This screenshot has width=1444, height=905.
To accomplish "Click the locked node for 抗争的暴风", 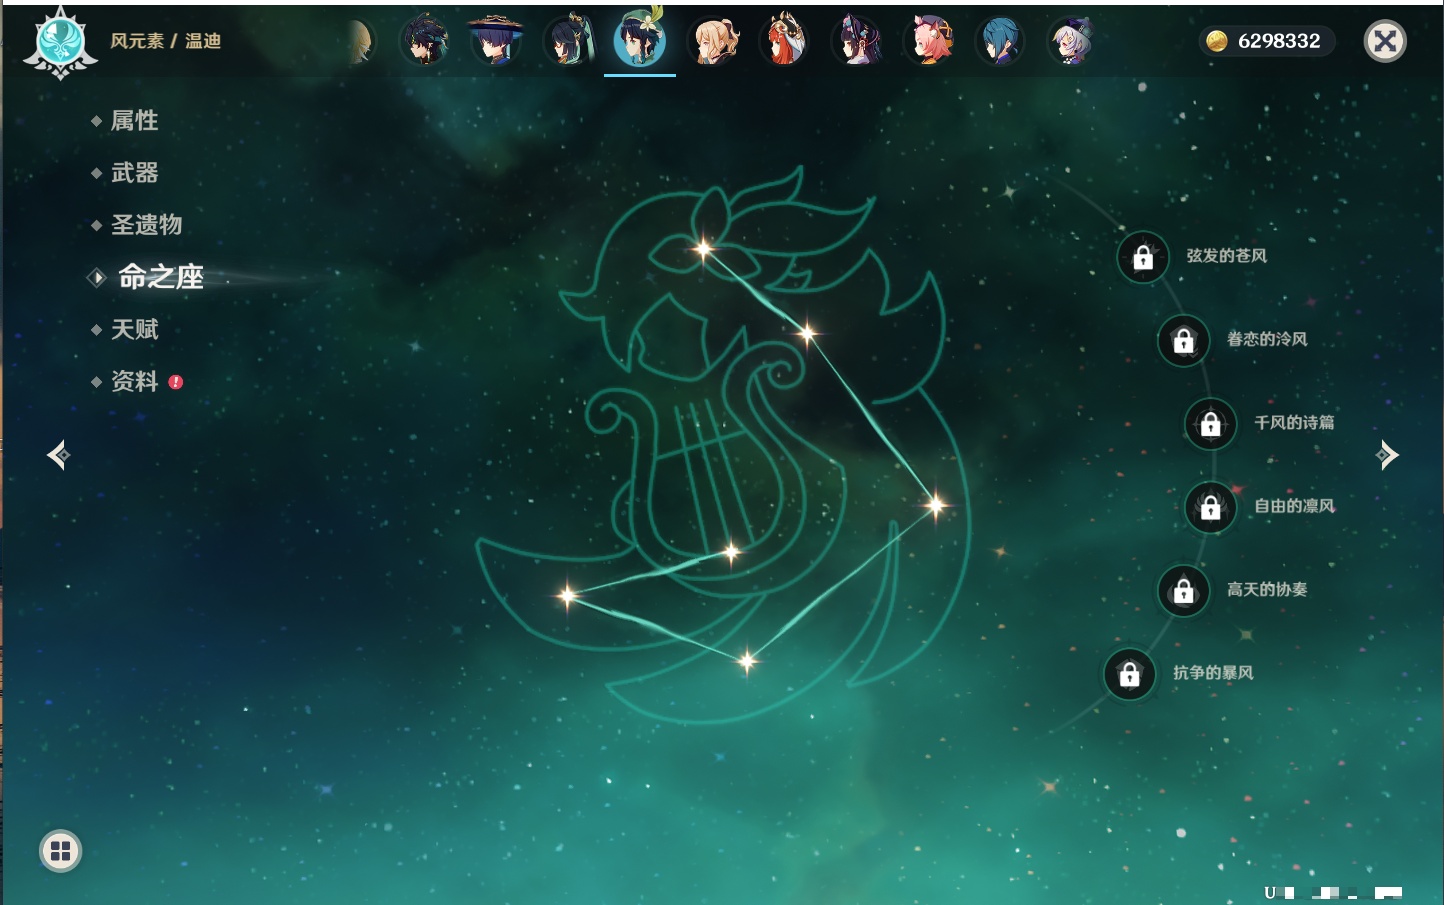I will point(1129,674).
